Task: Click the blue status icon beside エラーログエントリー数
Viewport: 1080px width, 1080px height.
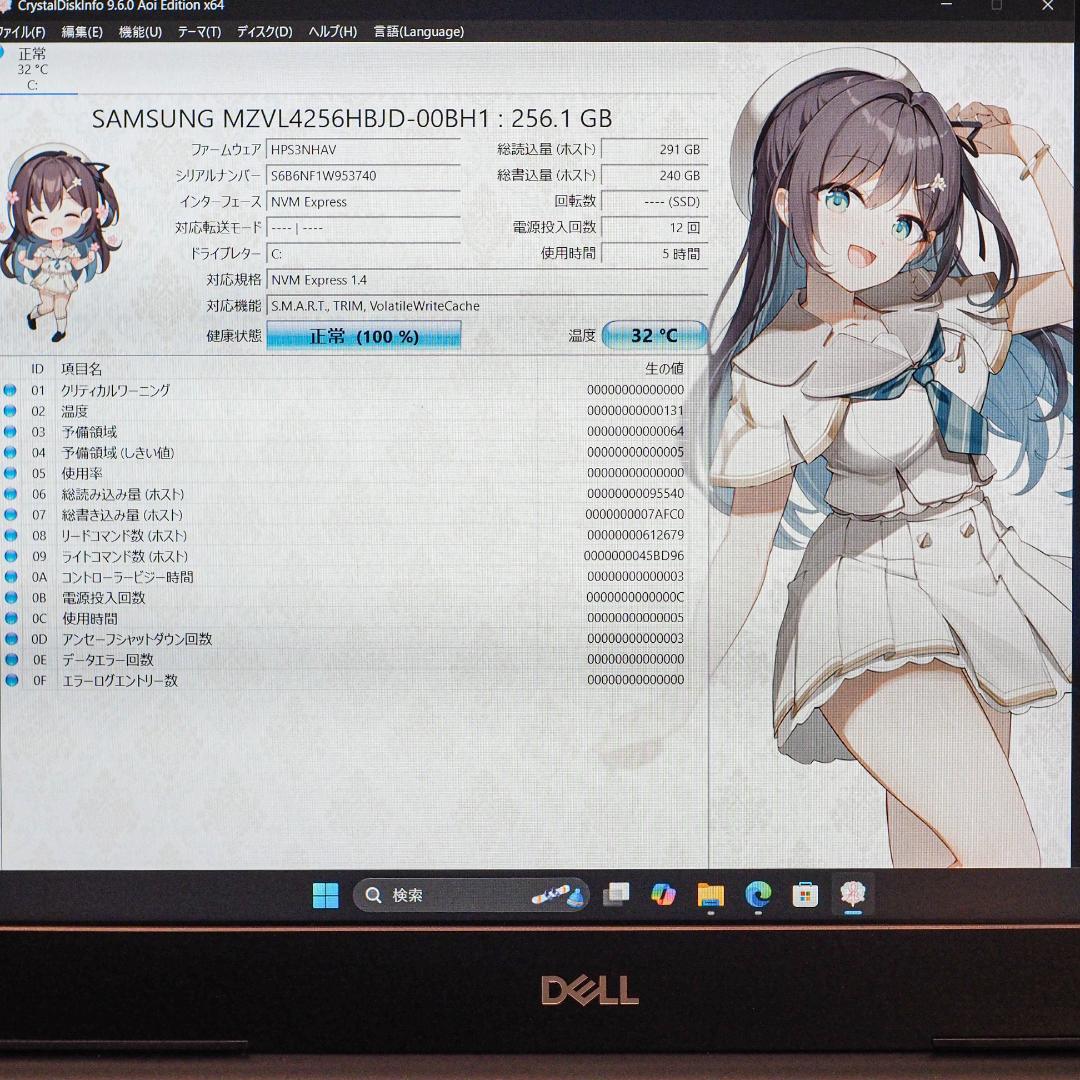Action: coord(10,680)
